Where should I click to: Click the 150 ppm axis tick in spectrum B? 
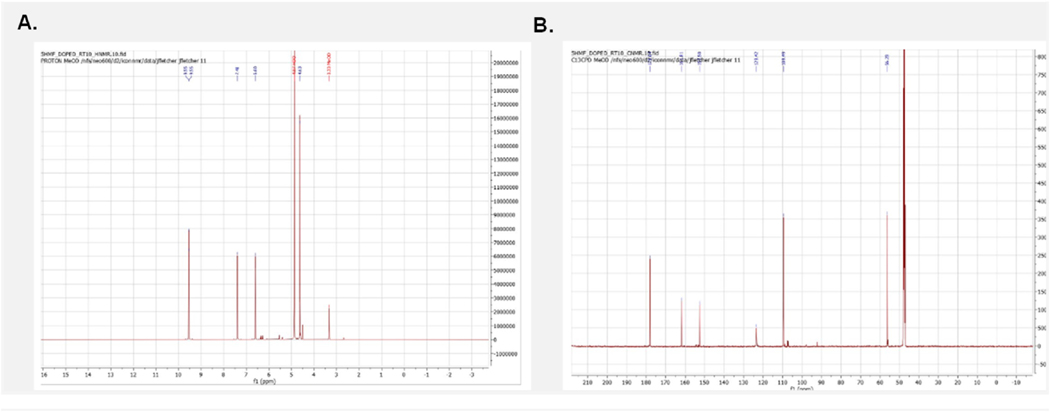705,382
